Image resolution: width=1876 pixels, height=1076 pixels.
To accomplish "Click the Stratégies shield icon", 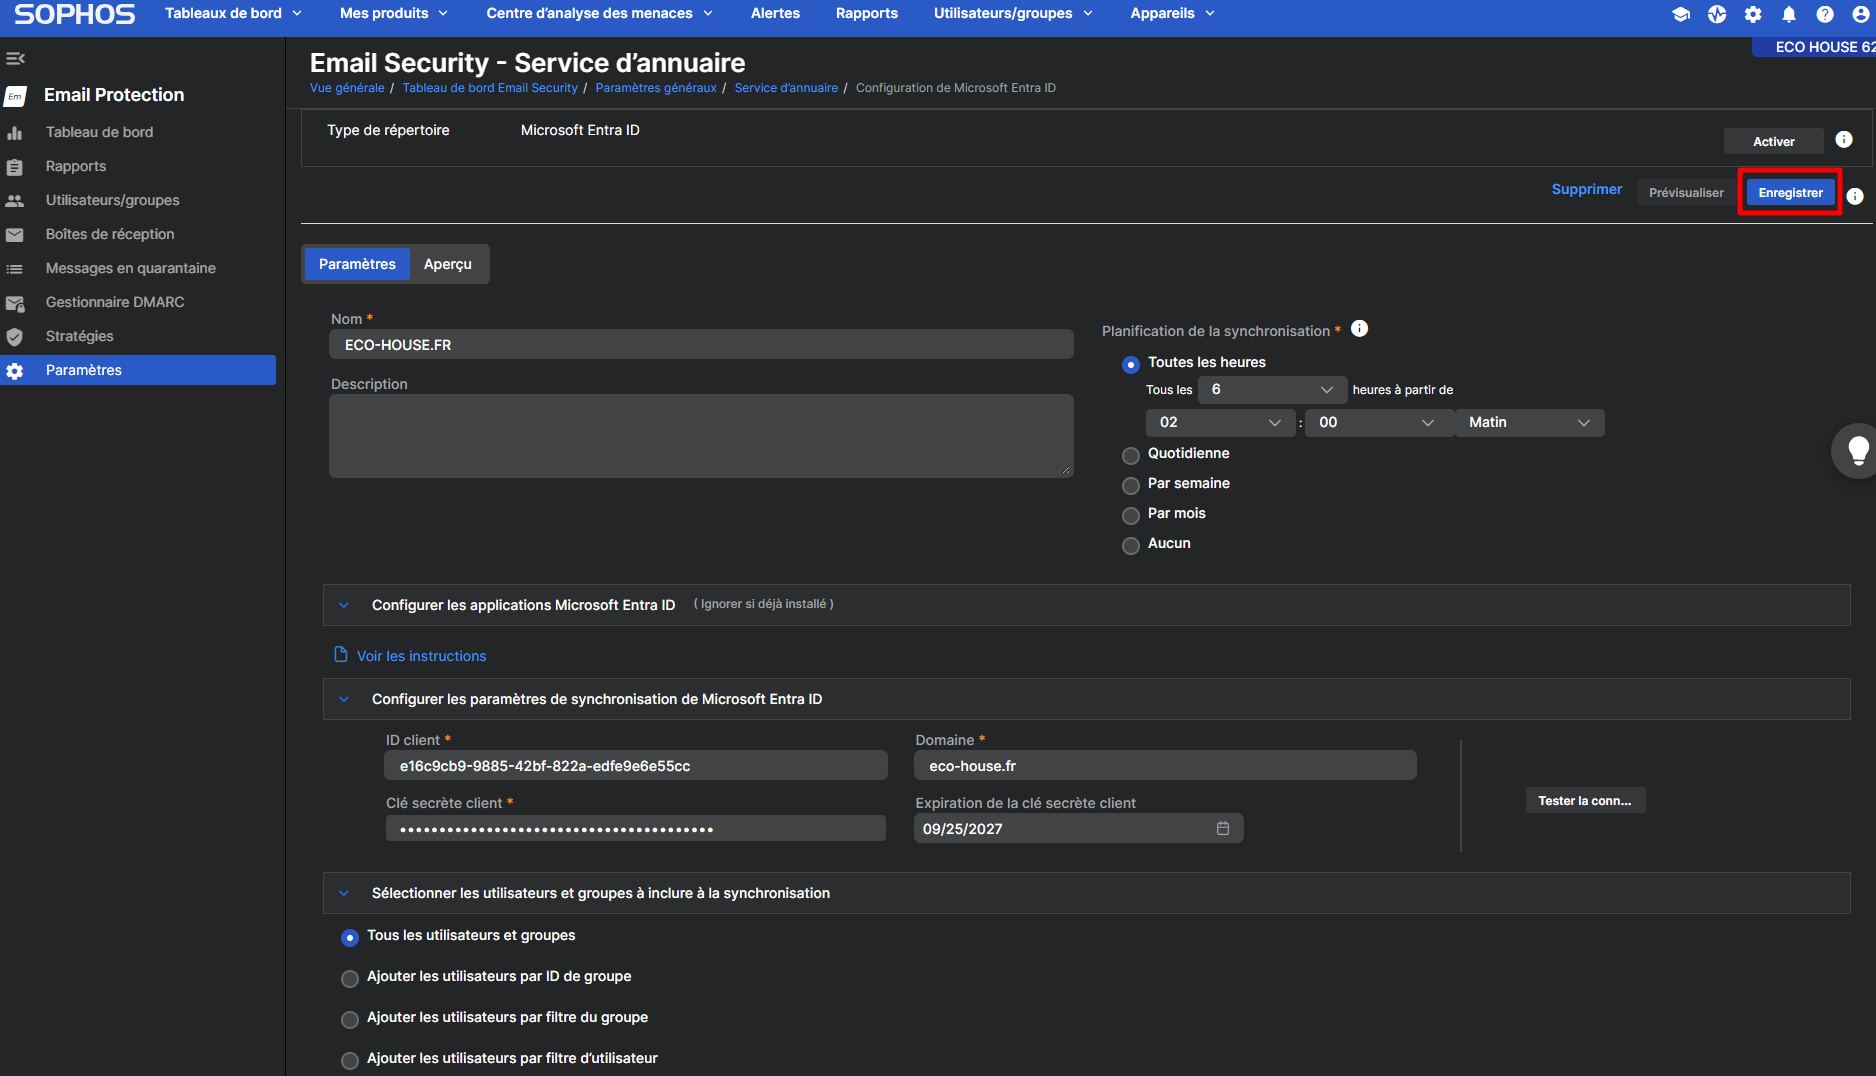I will coord(15,337).
